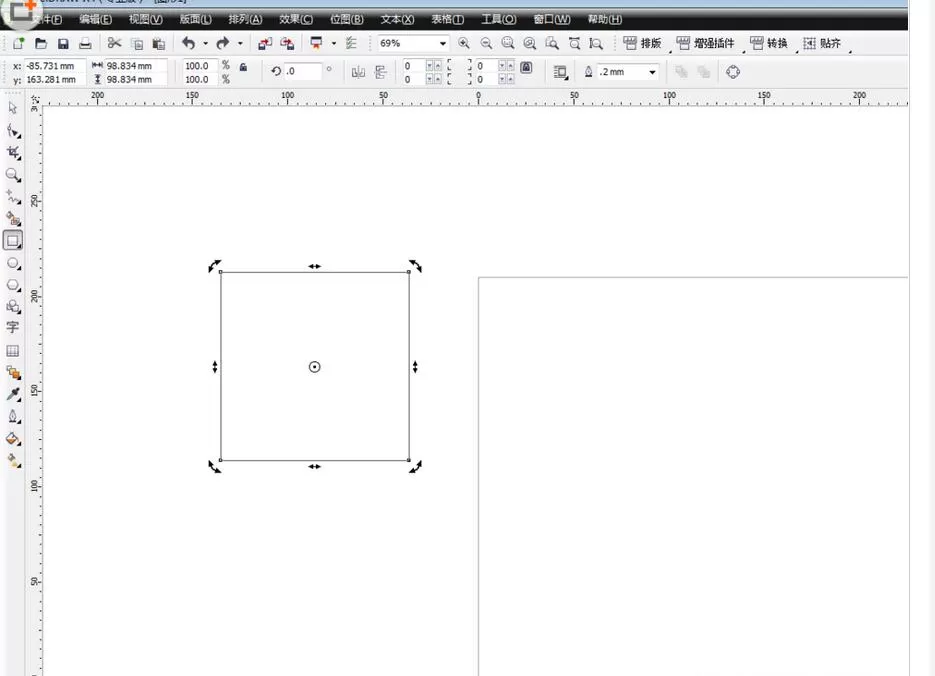Select the Ellipse tool
The height and width of the screenshot is (676, 935).
13,263
